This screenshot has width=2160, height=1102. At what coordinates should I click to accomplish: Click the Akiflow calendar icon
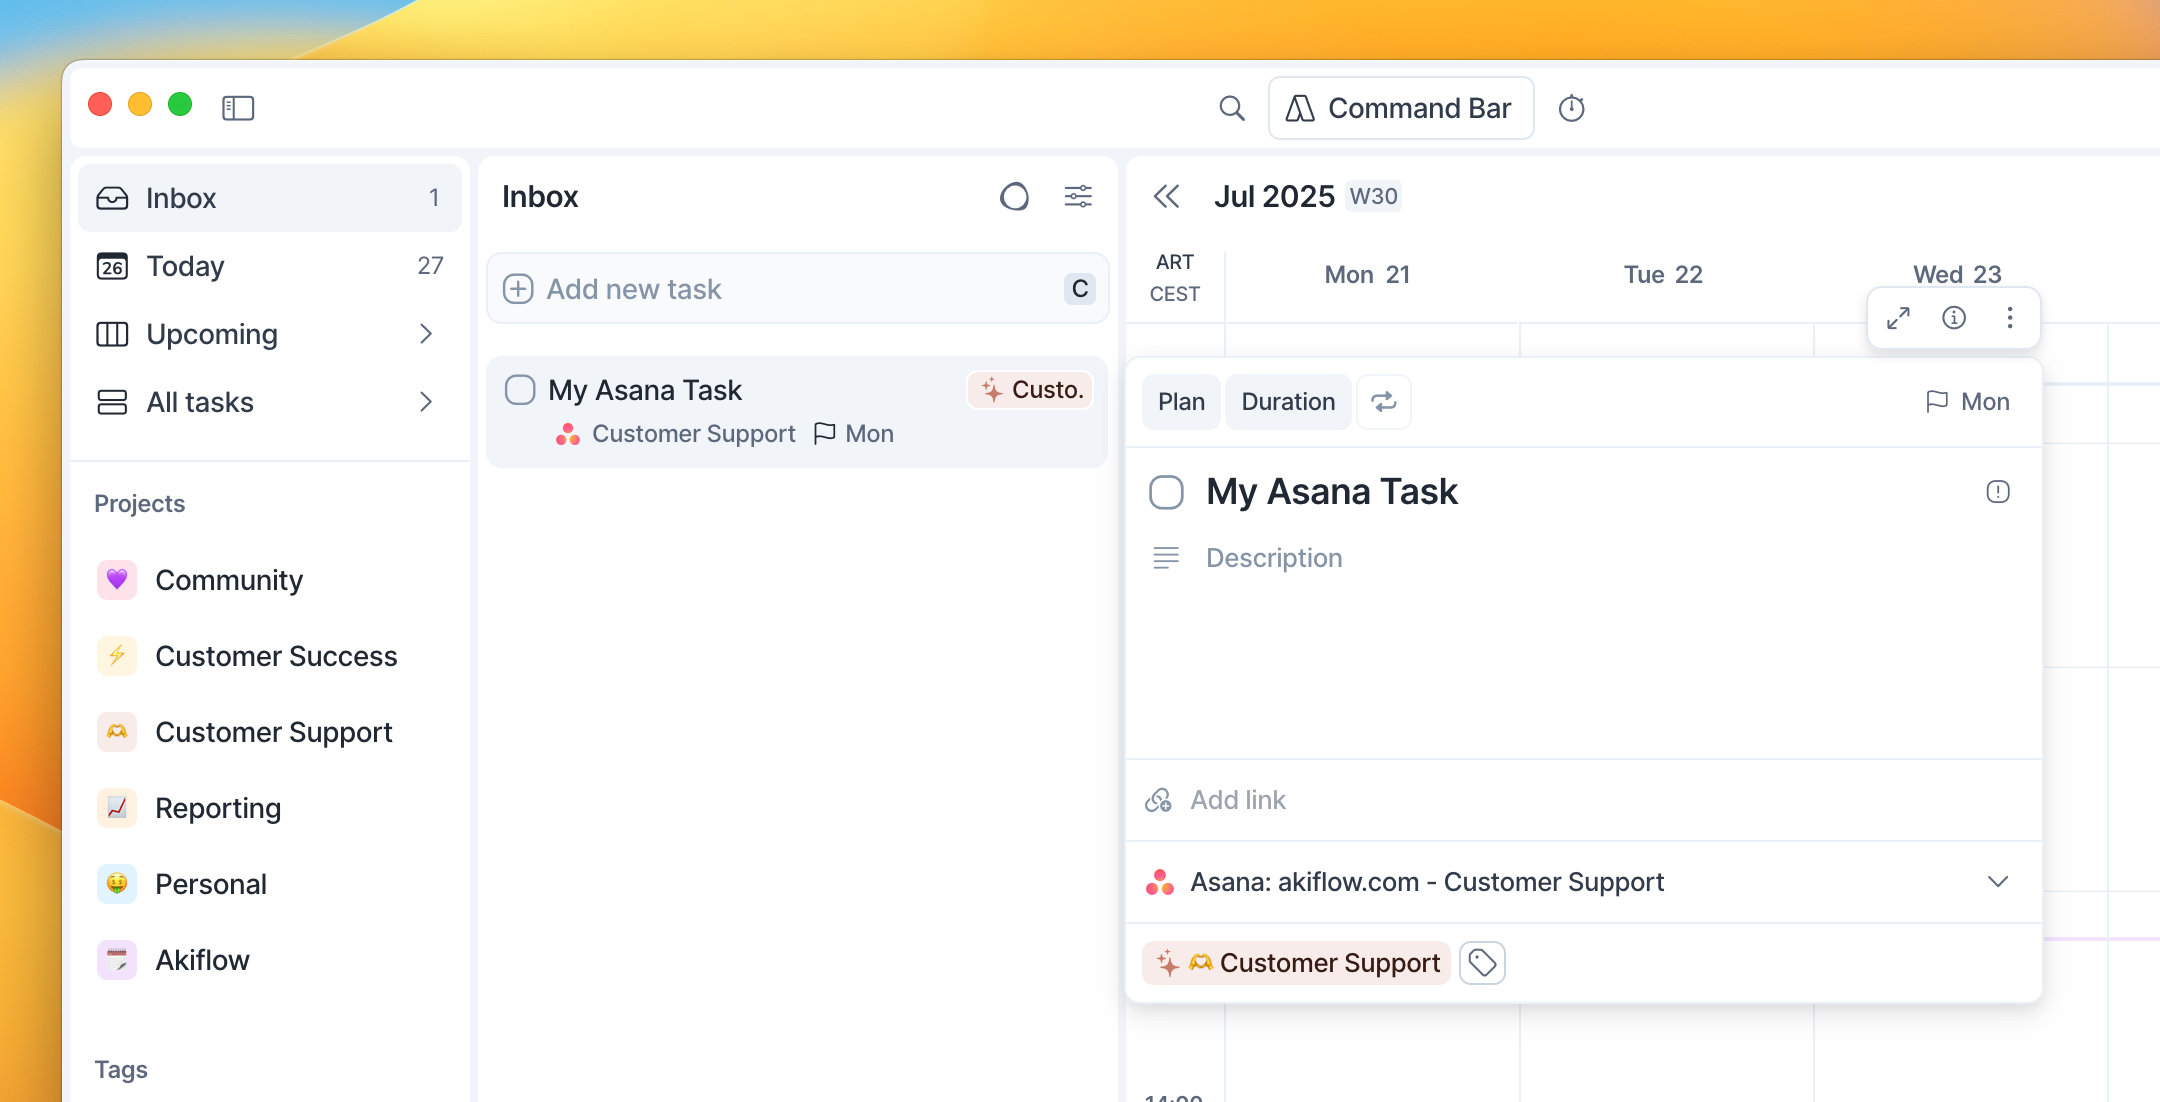[x=117, y=960]
